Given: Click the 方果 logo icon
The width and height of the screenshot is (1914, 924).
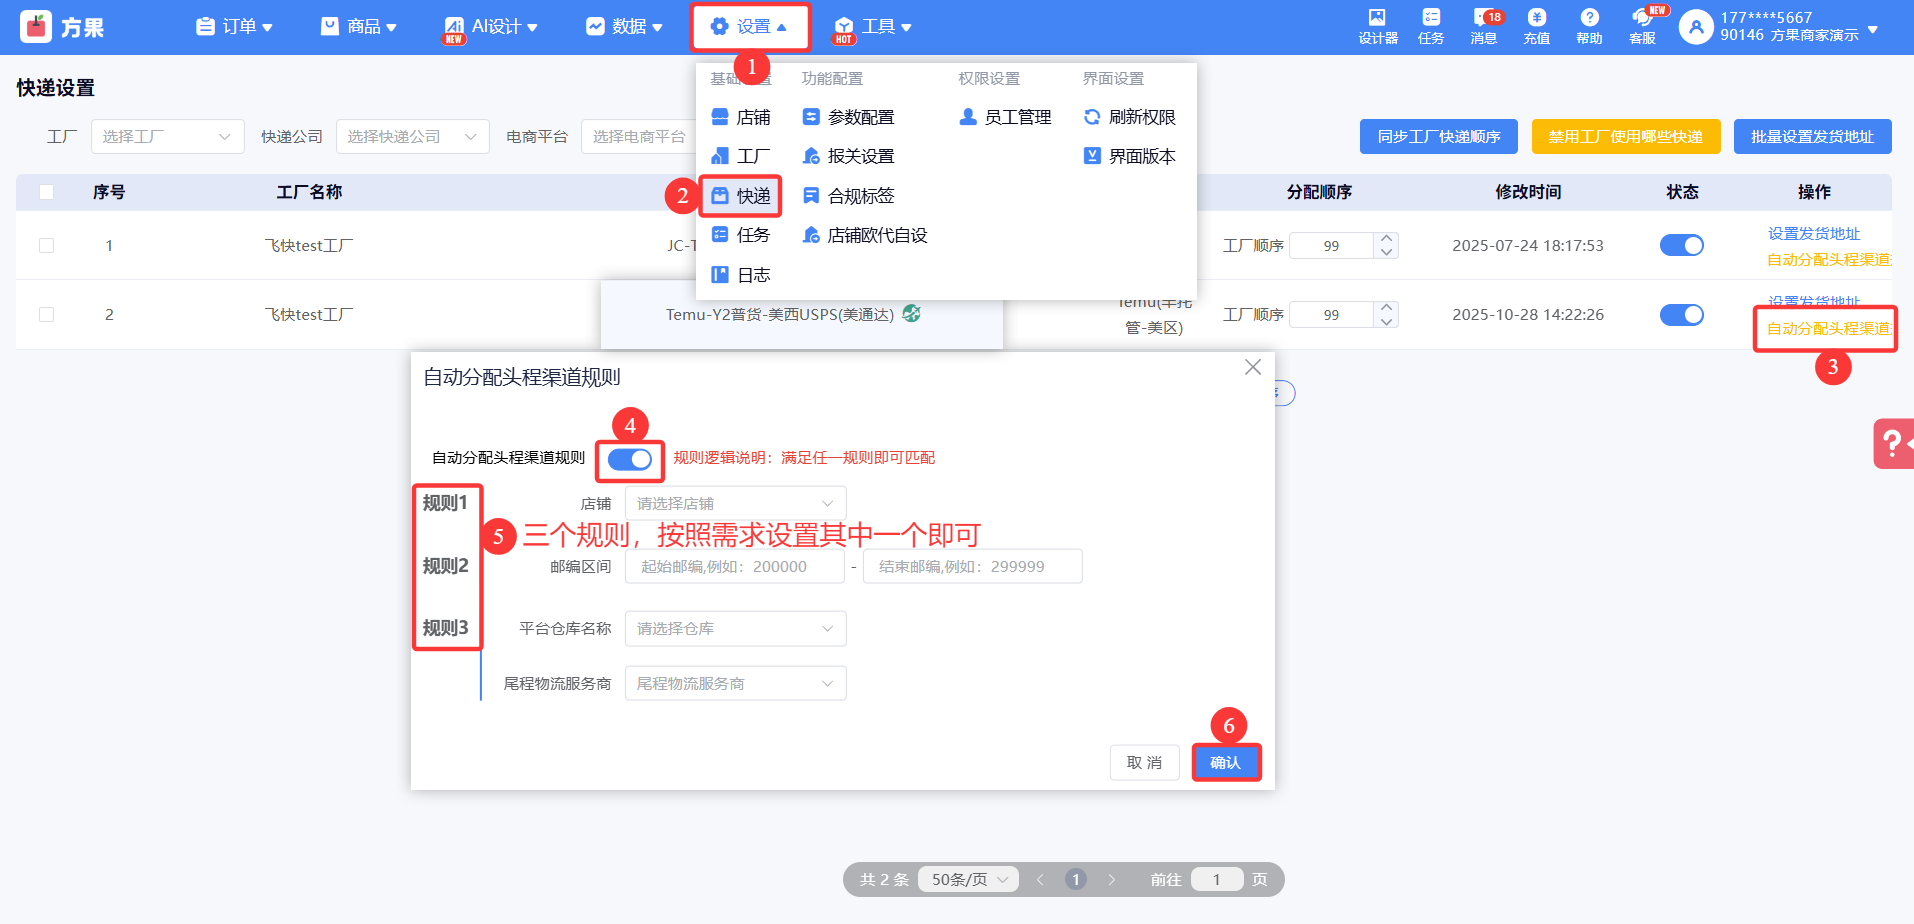Looking at the screenshot, I should click(36, 27).
